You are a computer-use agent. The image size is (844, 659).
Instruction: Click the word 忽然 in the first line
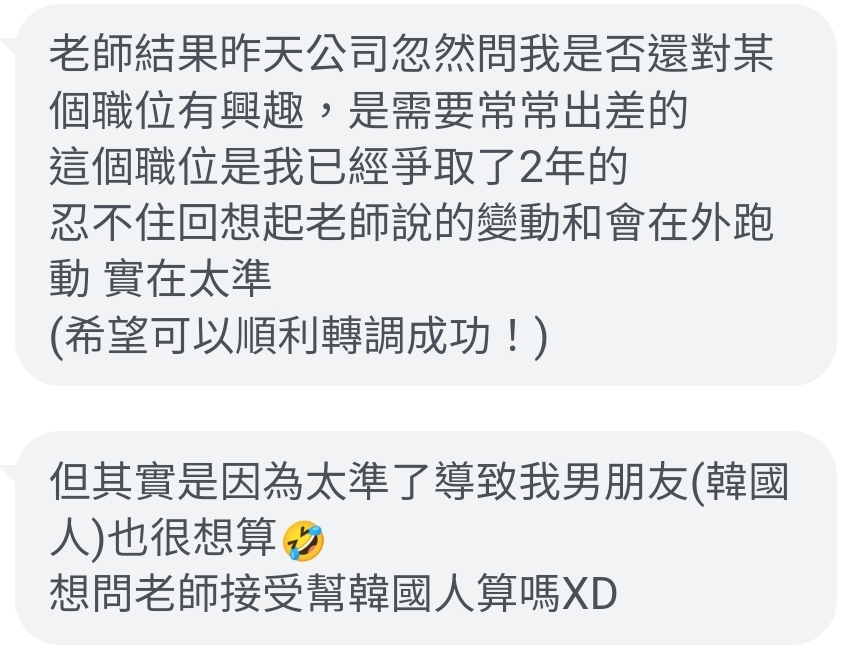(433, 54)
